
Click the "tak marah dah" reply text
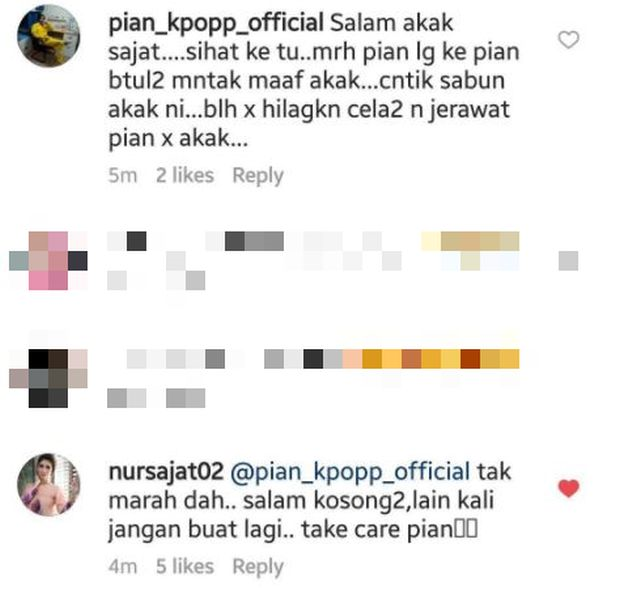click(x=310, y=501)
